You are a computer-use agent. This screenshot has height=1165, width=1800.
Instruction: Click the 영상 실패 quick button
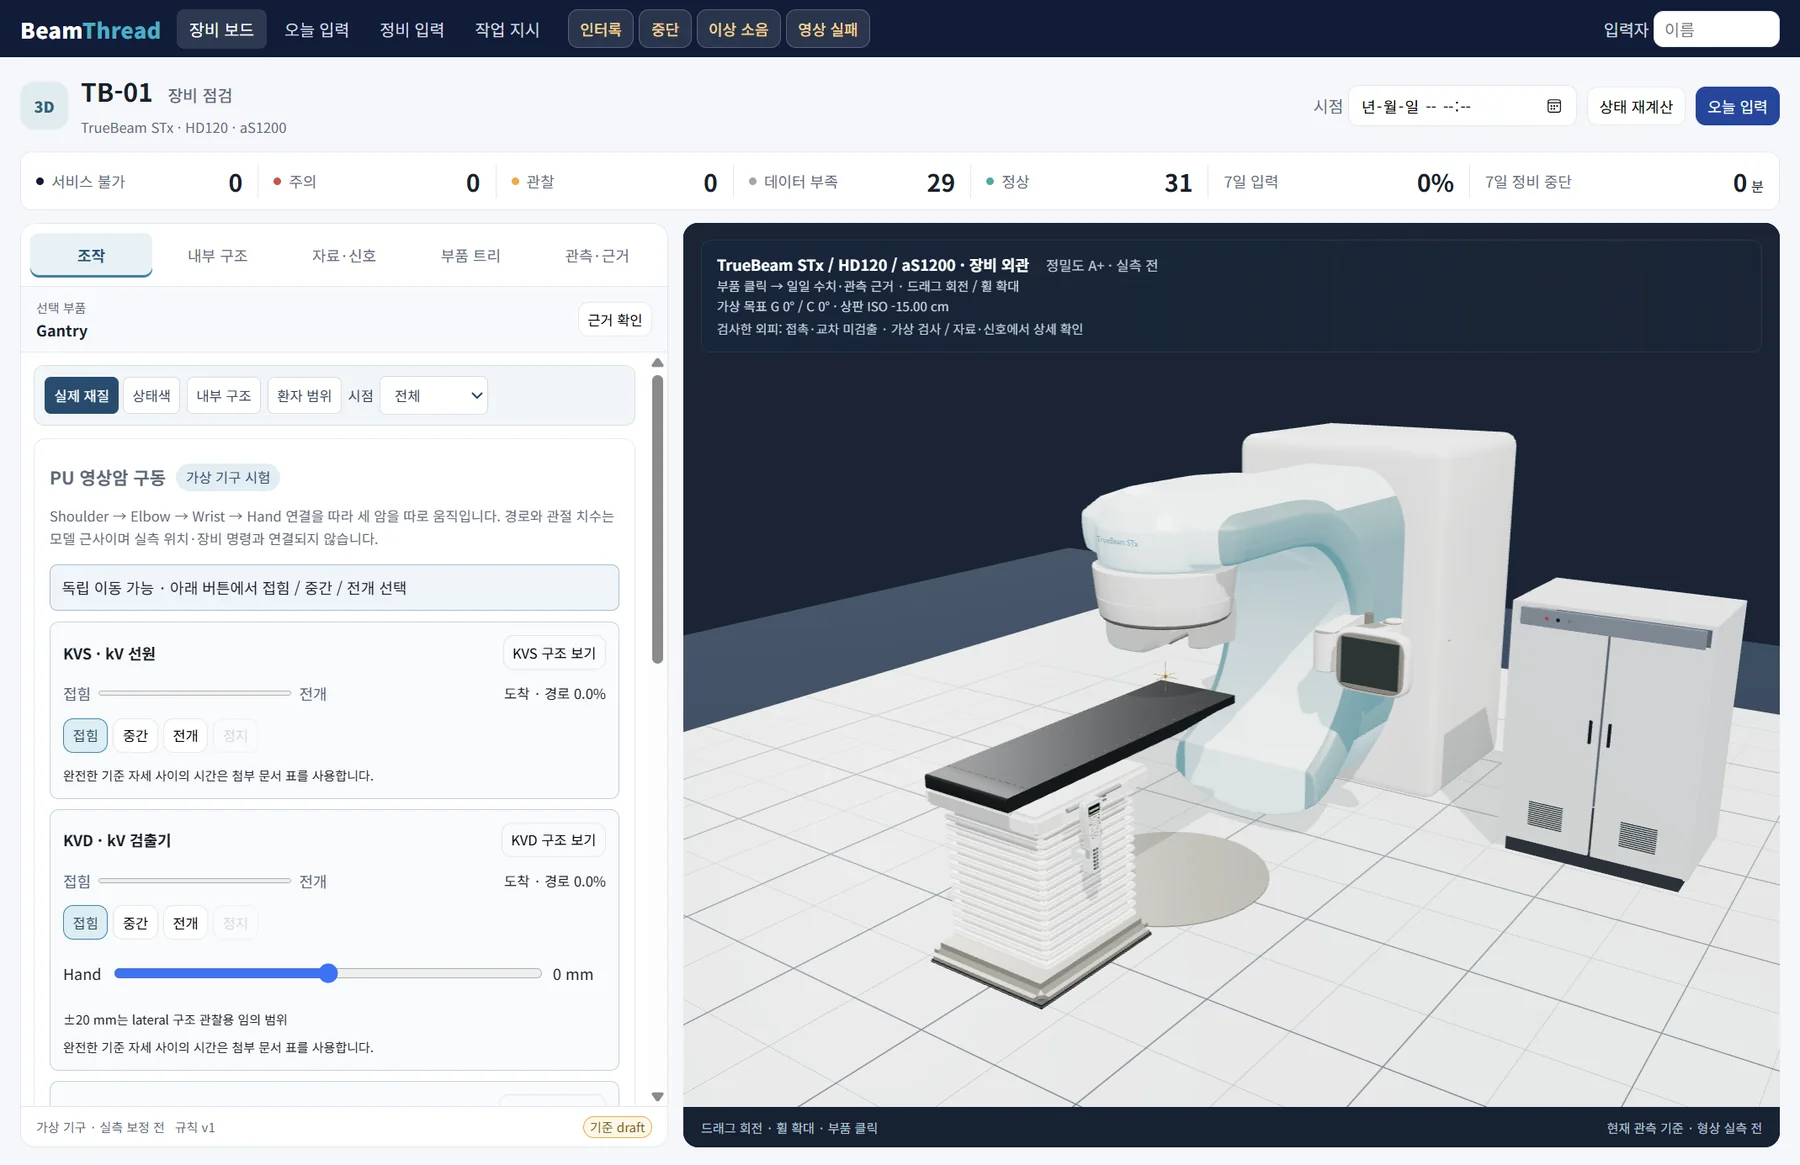828,29
